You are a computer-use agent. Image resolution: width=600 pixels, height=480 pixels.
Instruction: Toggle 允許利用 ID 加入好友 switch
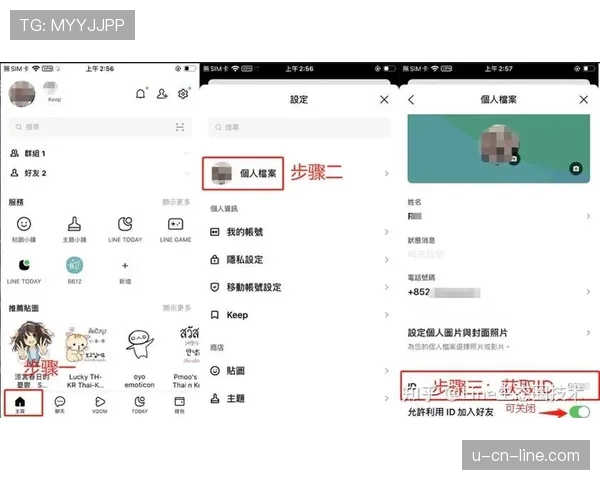coord(579,412)
